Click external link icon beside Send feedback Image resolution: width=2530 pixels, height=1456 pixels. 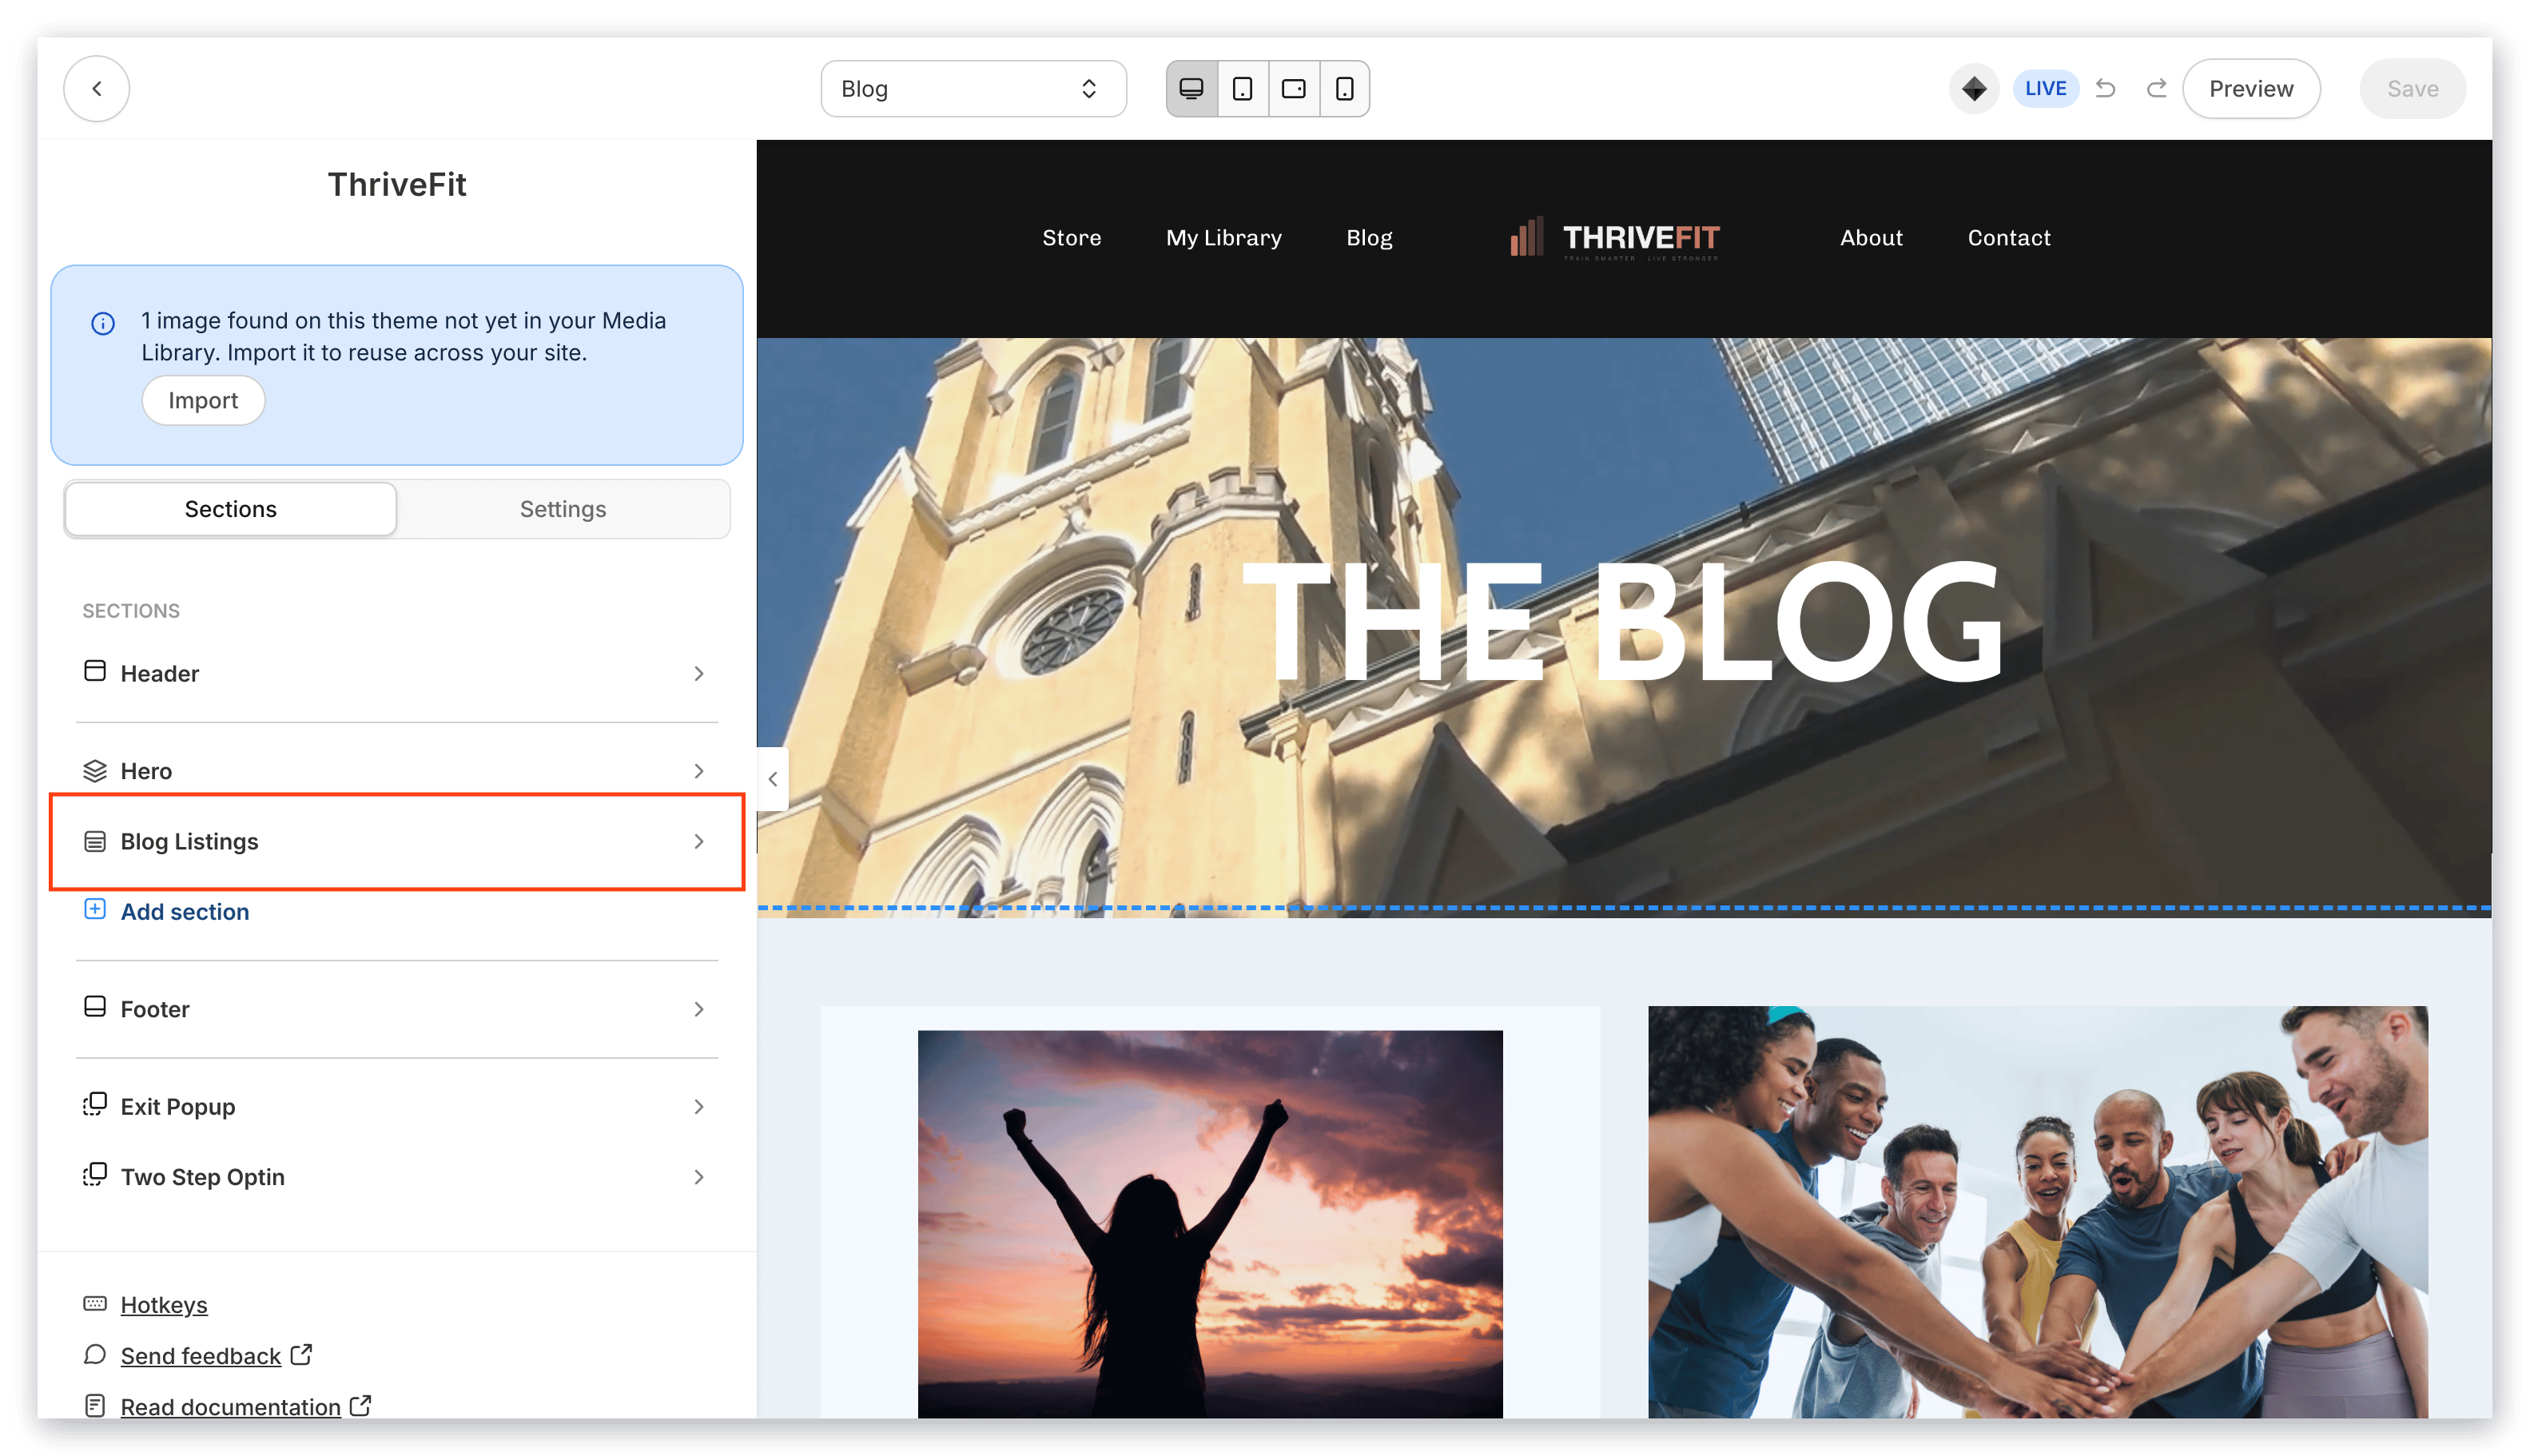pos(301,1354)
